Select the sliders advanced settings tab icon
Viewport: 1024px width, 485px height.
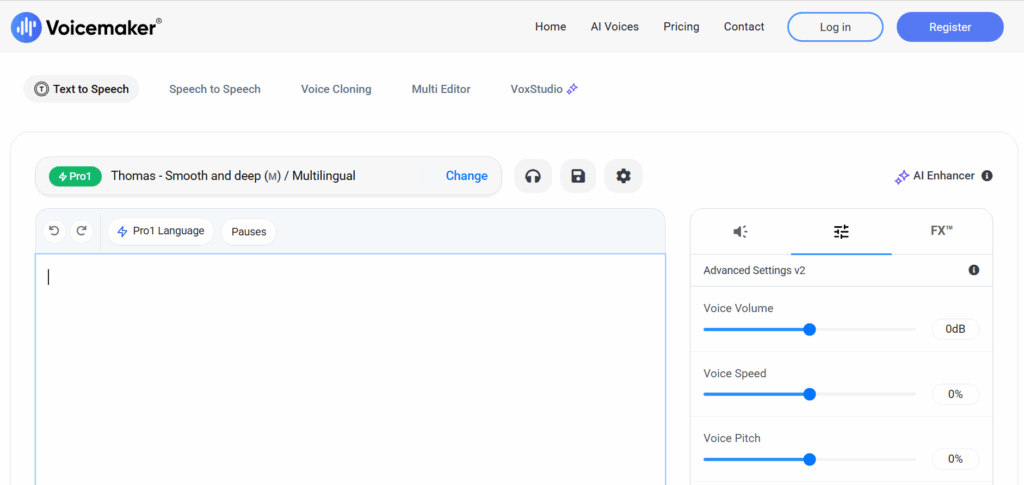point(841,231)
